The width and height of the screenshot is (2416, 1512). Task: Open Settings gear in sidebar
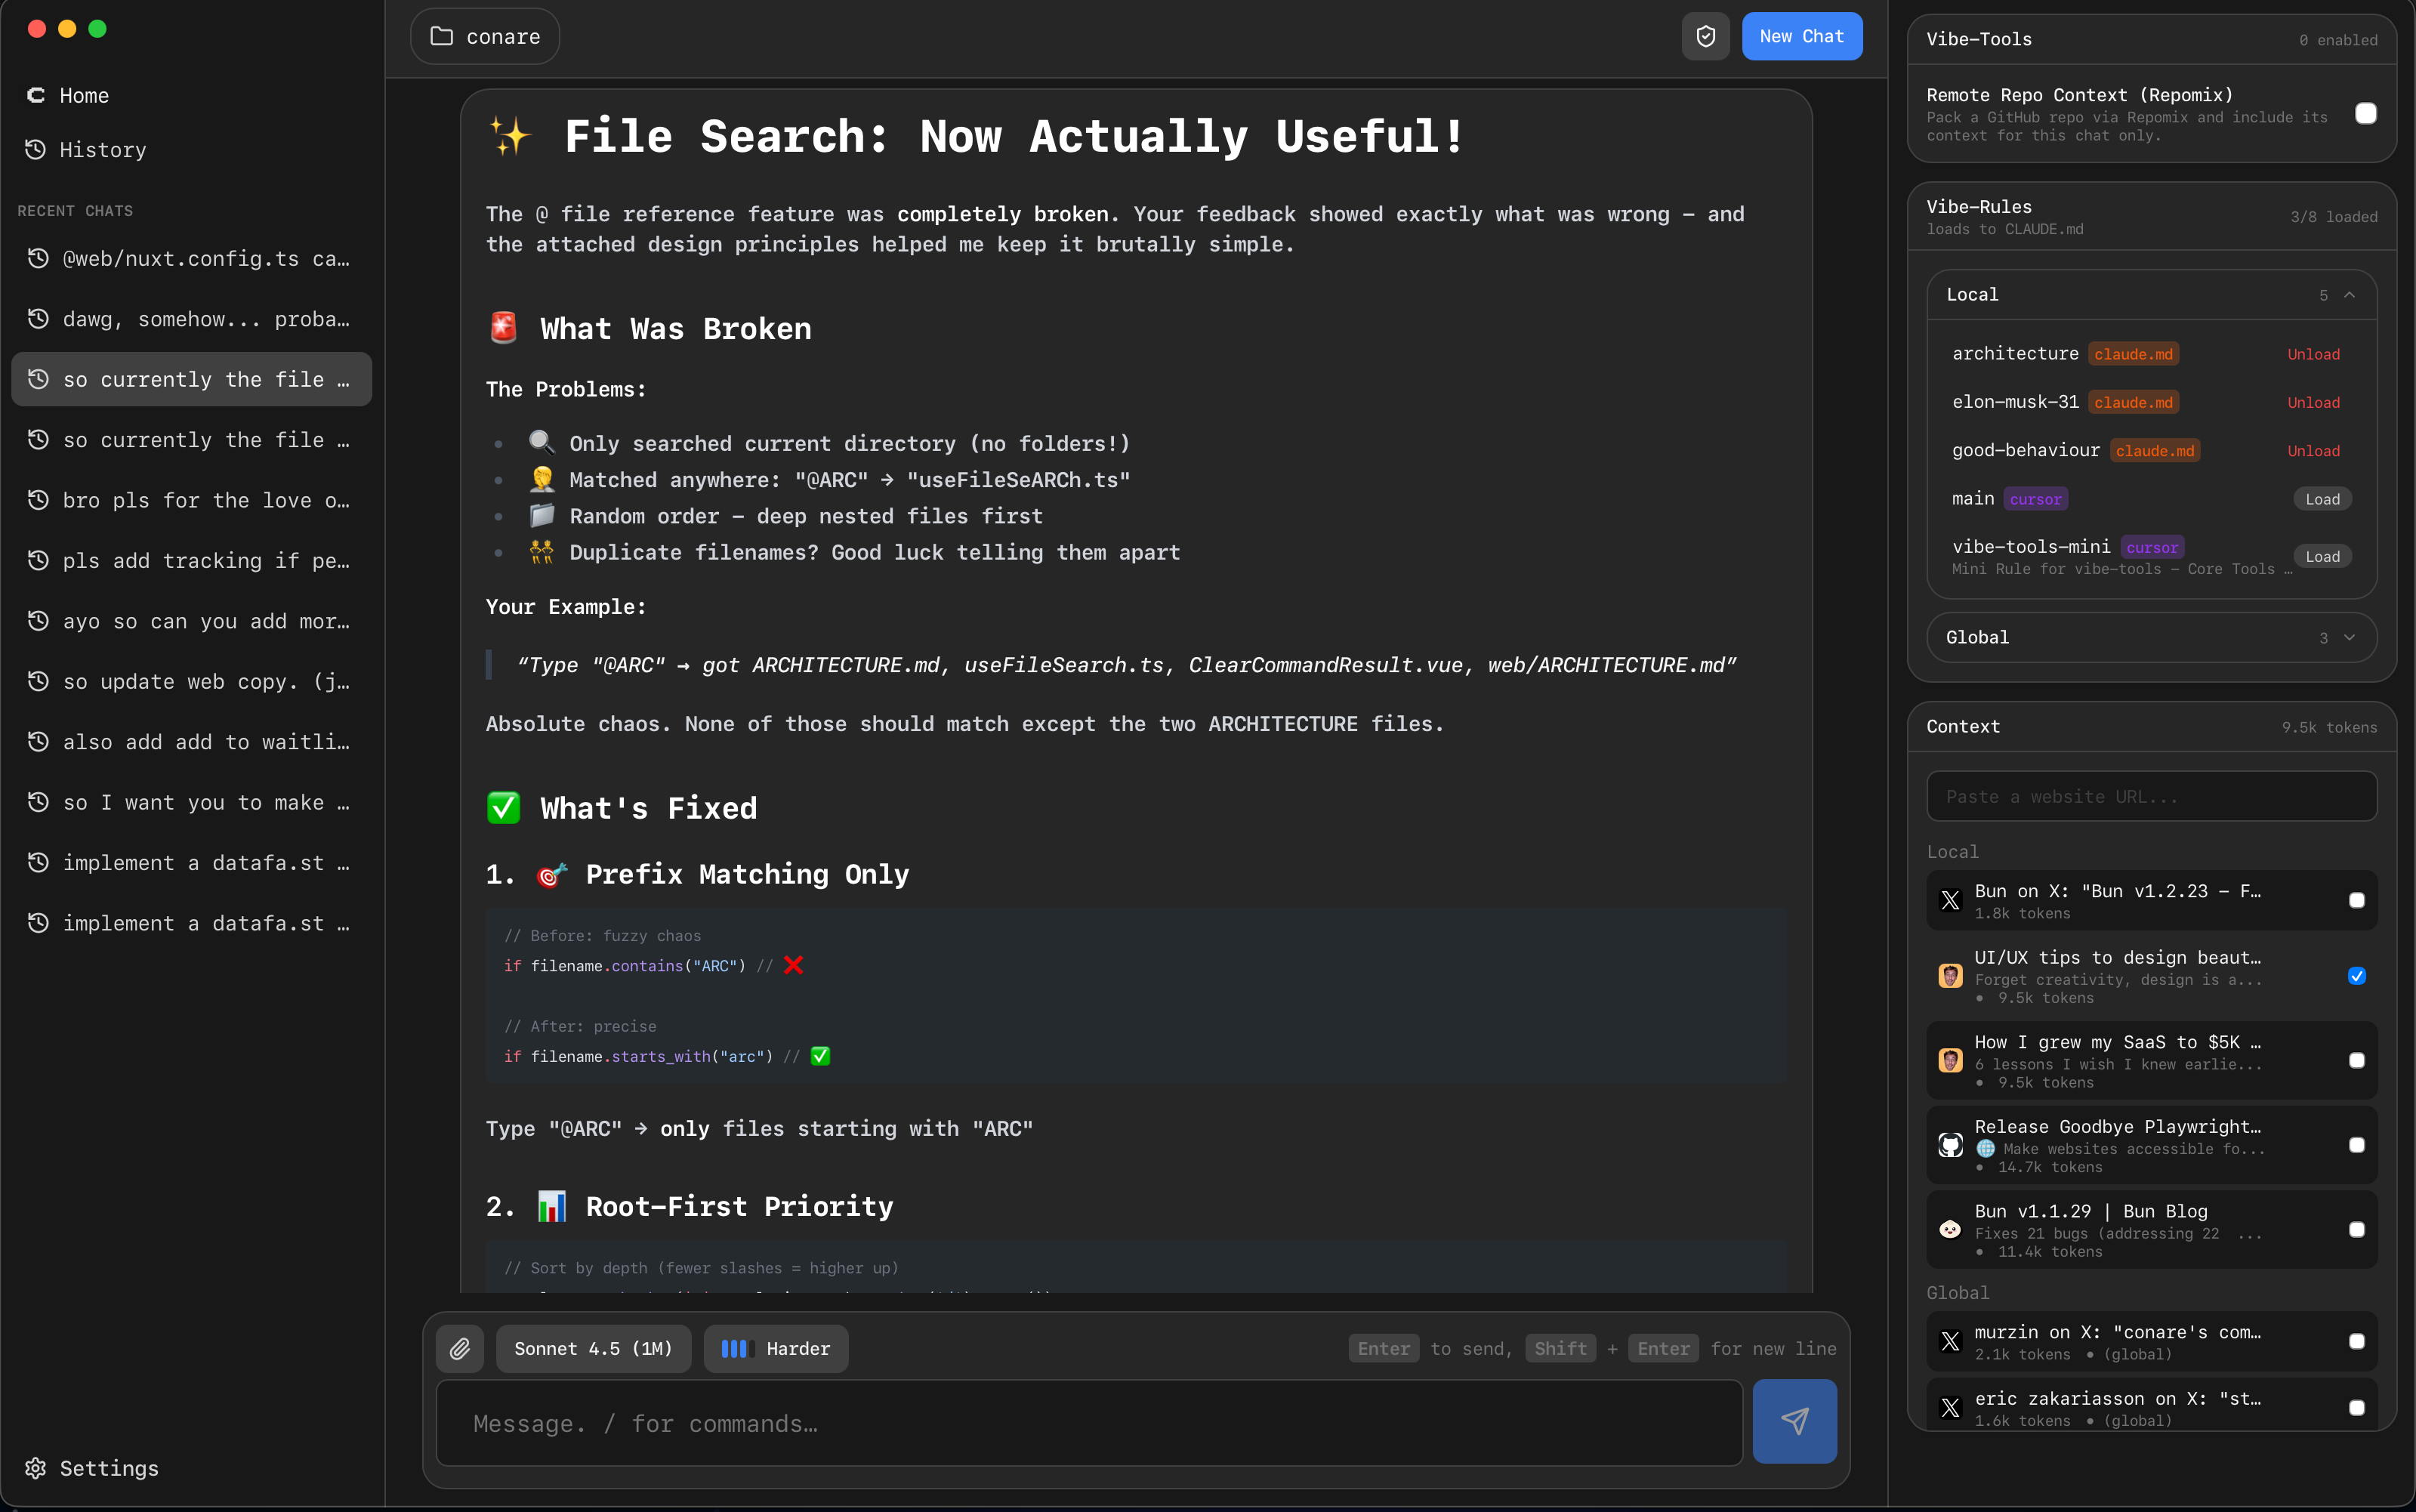36,1467
